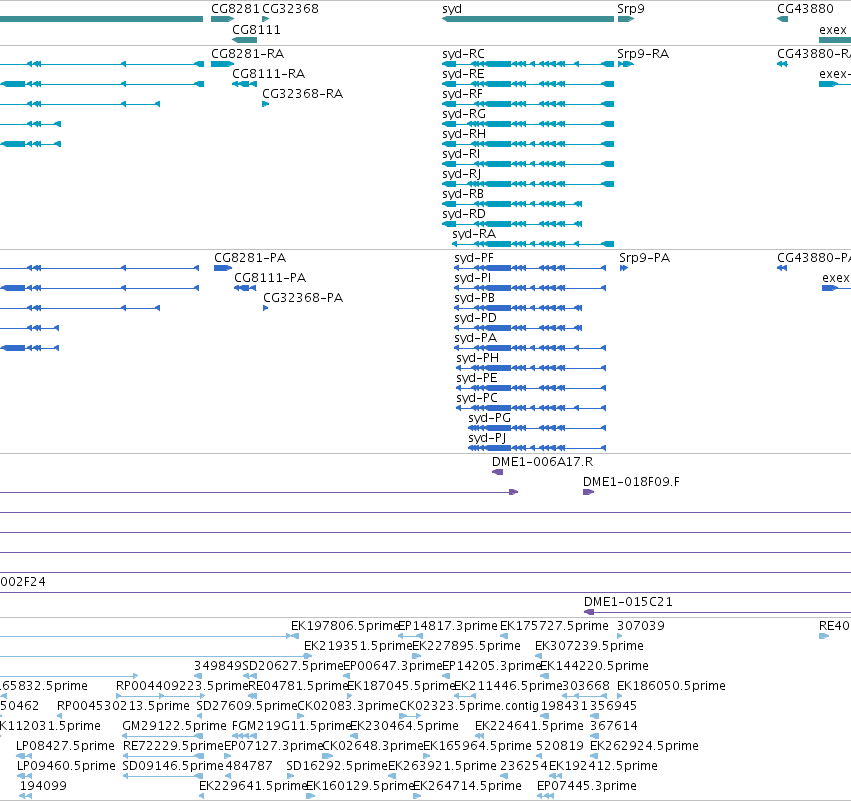Click EST EK229641.5prime
Viewport: 851px width, 801px height.
(x=253, y=786)
